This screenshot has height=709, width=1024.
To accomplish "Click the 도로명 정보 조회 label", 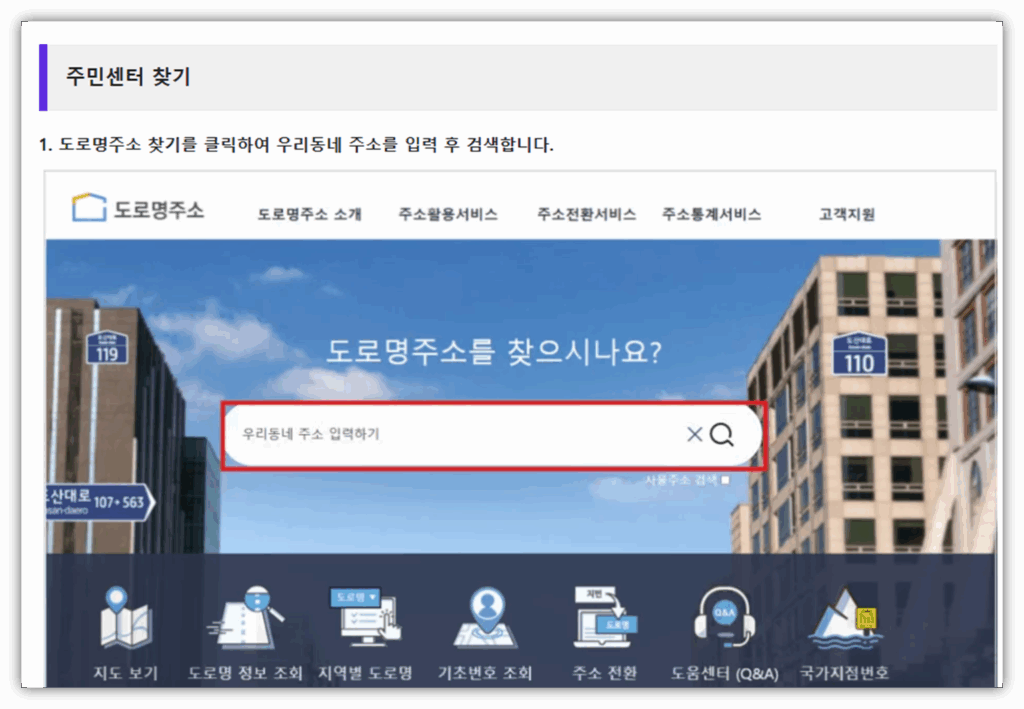I will [246, 673].
